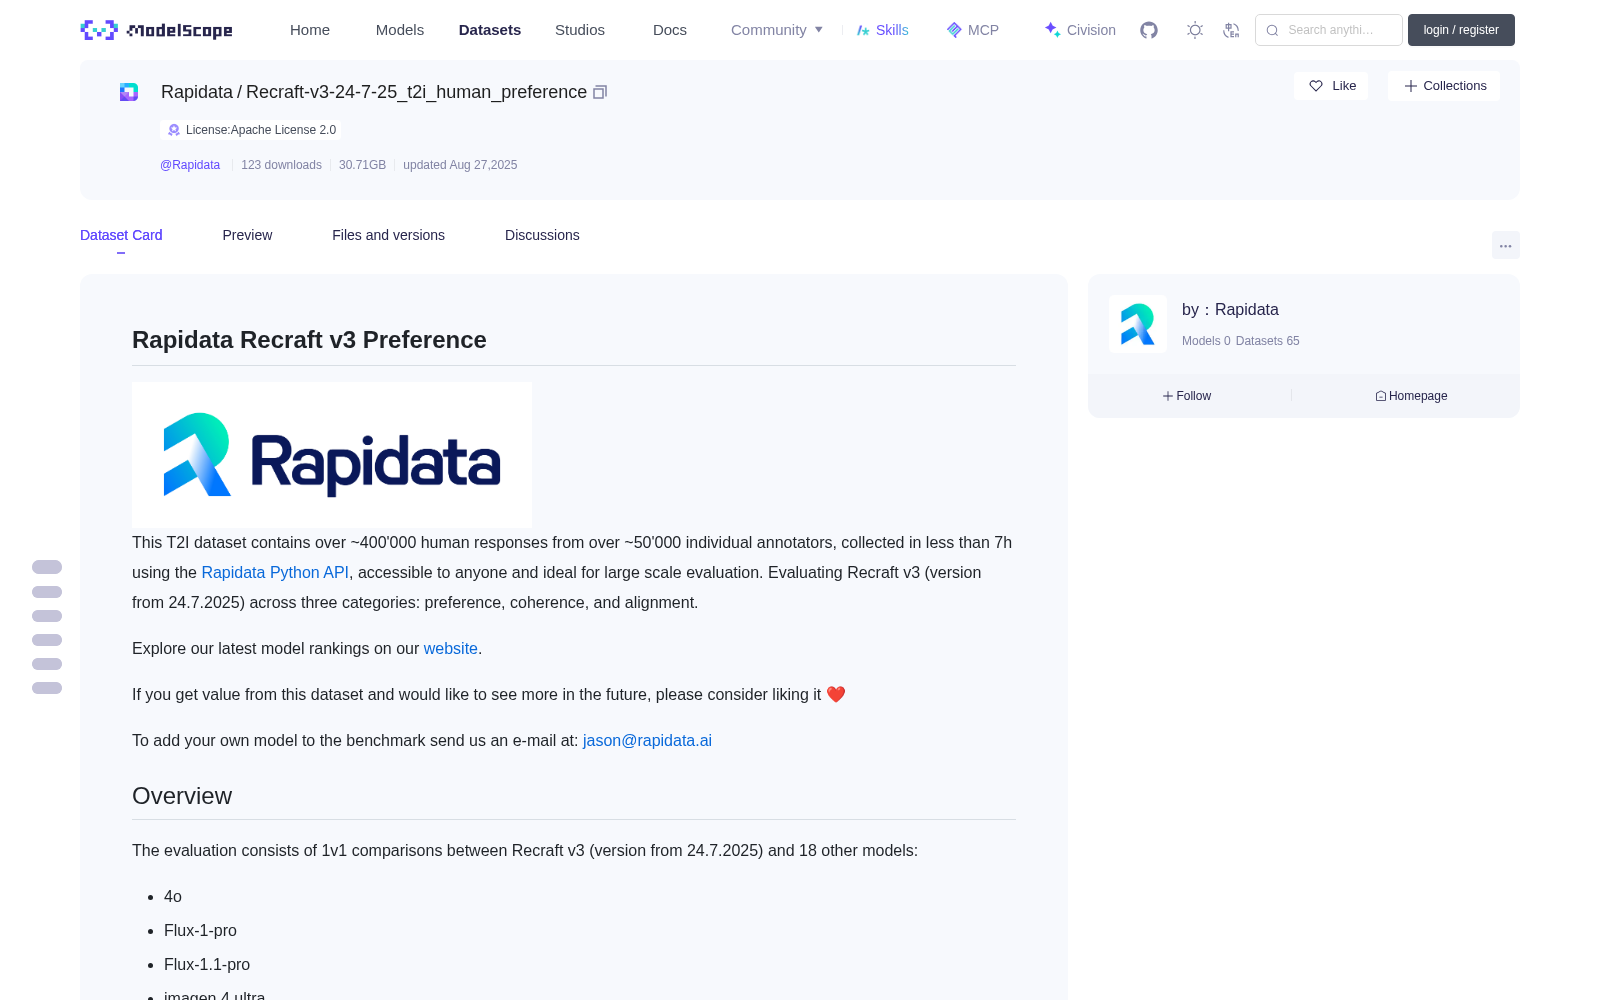
Task: Go to the Home page
Action: [x=310, y=30]
